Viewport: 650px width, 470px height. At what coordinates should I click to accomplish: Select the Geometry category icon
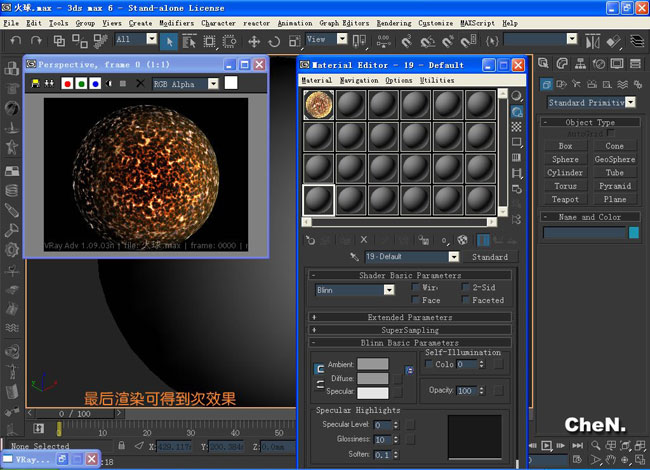click(x=546, y=85)
